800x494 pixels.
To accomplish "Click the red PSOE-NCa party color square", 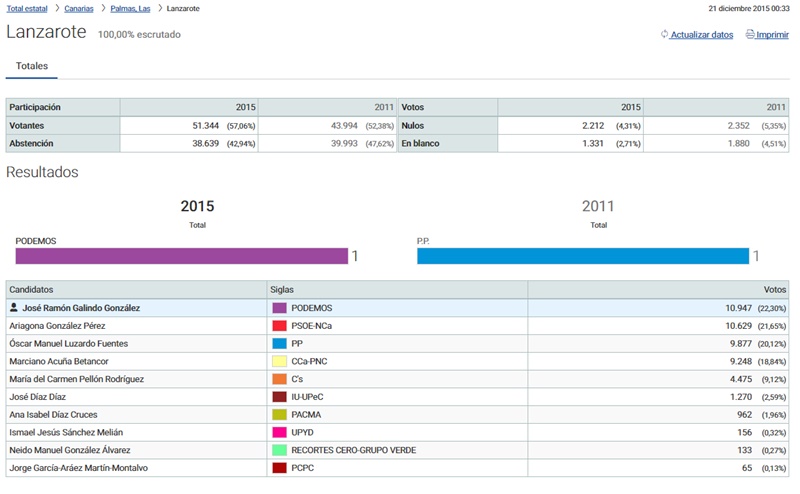I will 280,326.
